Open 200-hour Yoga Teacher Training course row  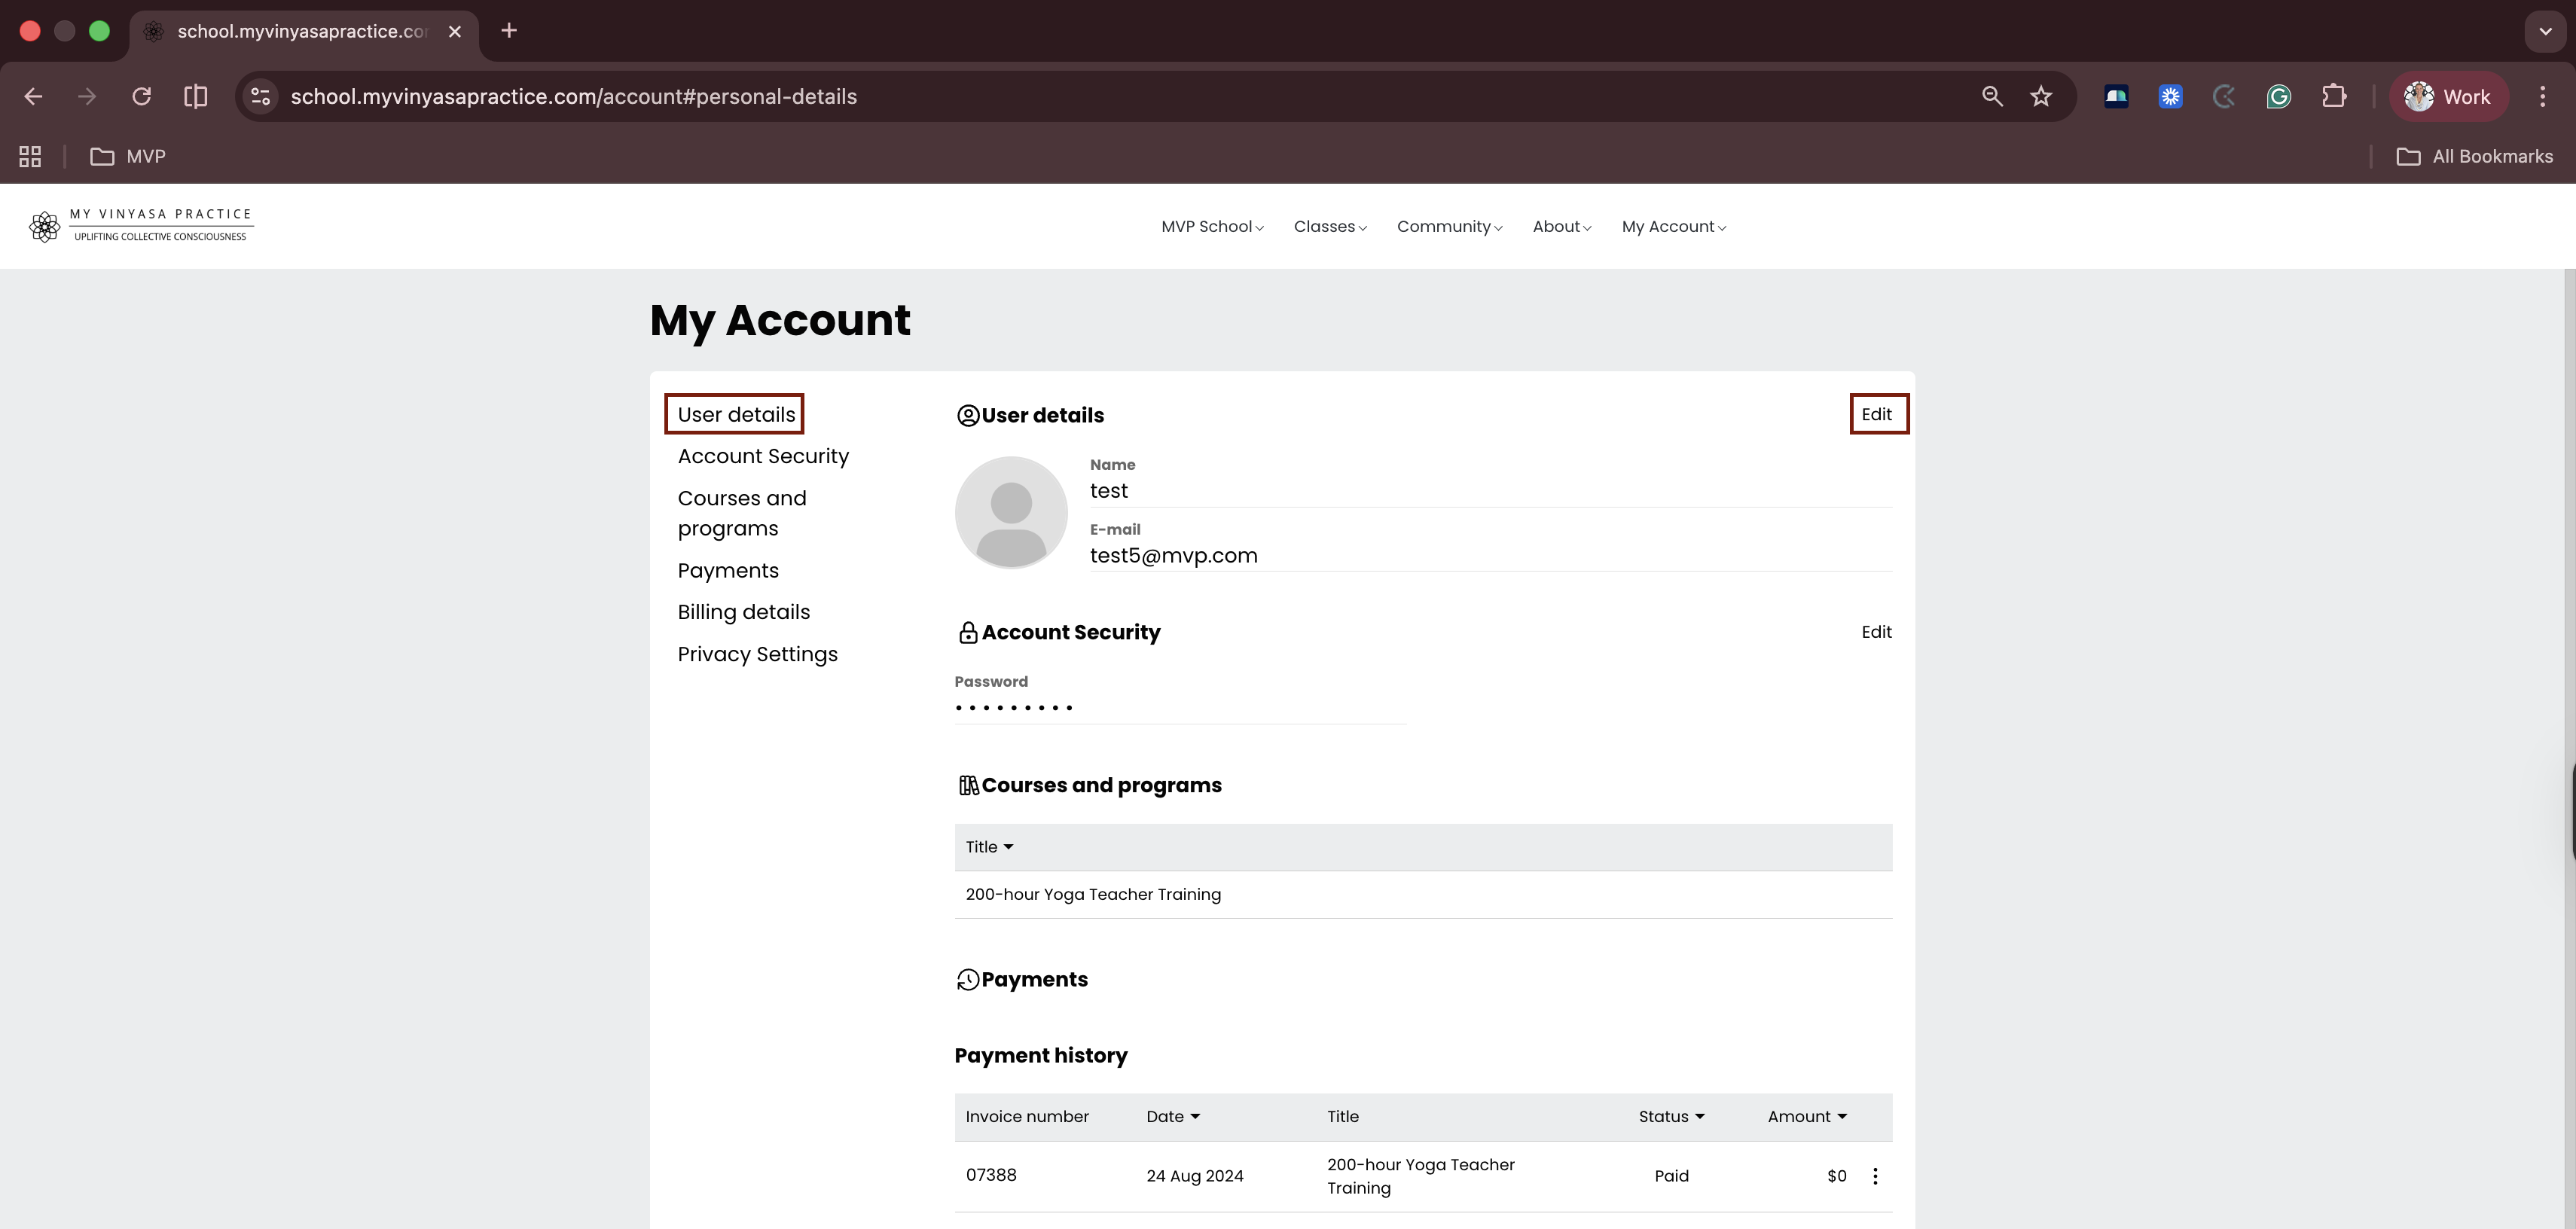pyautogui.click(x=1423, y=895)
